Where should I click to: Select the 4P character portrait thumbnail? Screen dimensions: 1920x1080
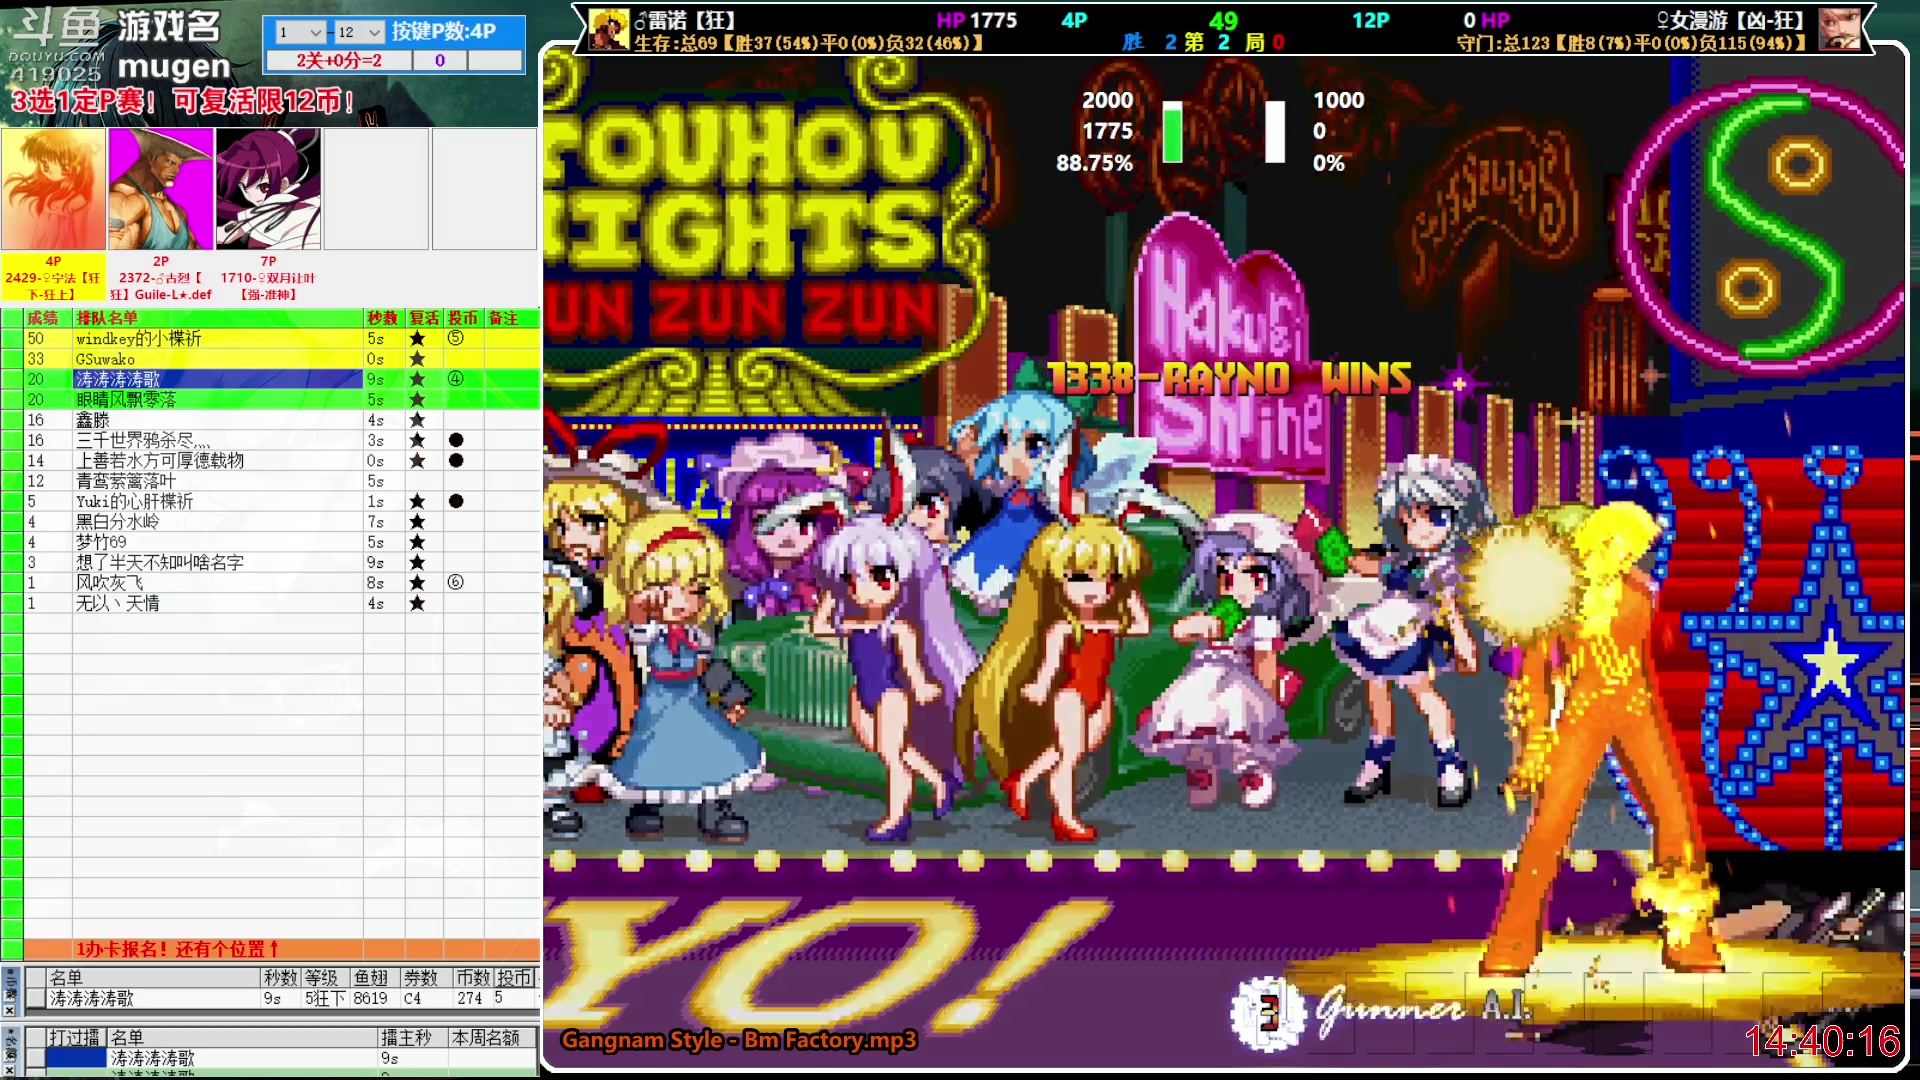(54, 188)
